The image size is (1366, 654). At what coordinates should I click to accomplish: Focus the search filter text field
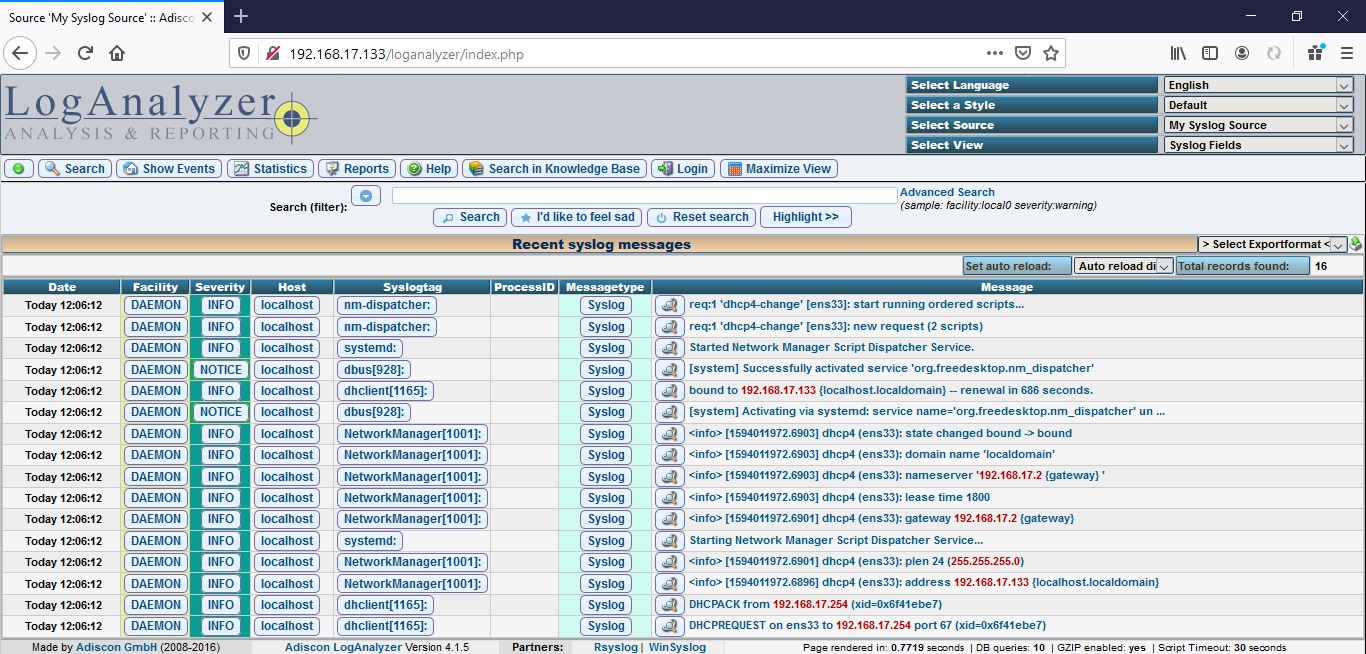click(645, 196)
